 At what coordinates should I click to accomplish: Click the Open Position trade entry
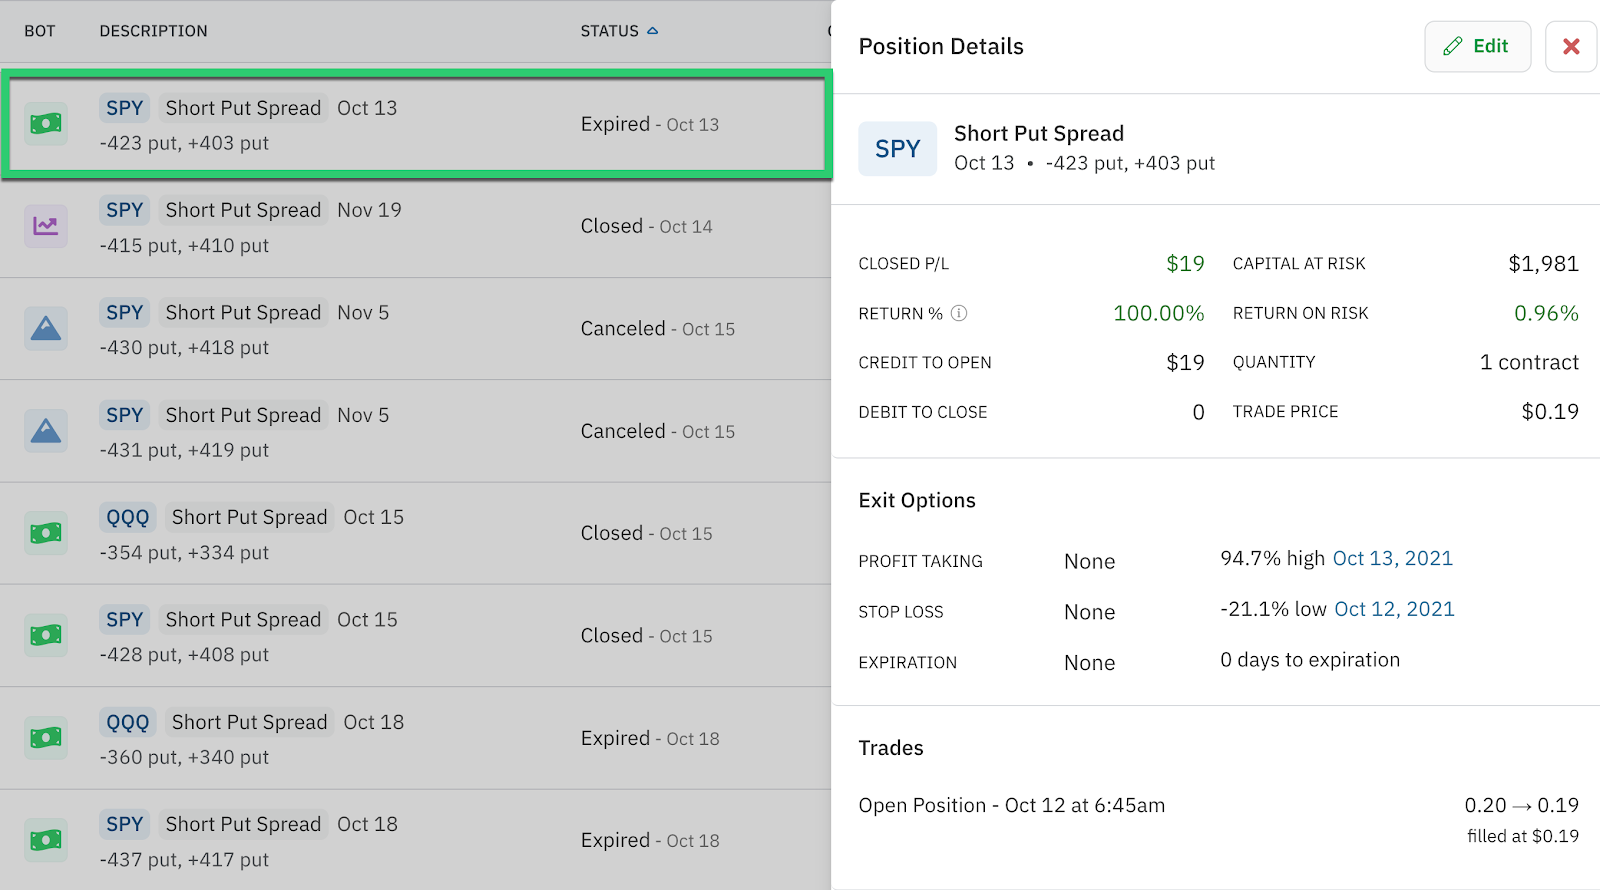coord(1011,806)
